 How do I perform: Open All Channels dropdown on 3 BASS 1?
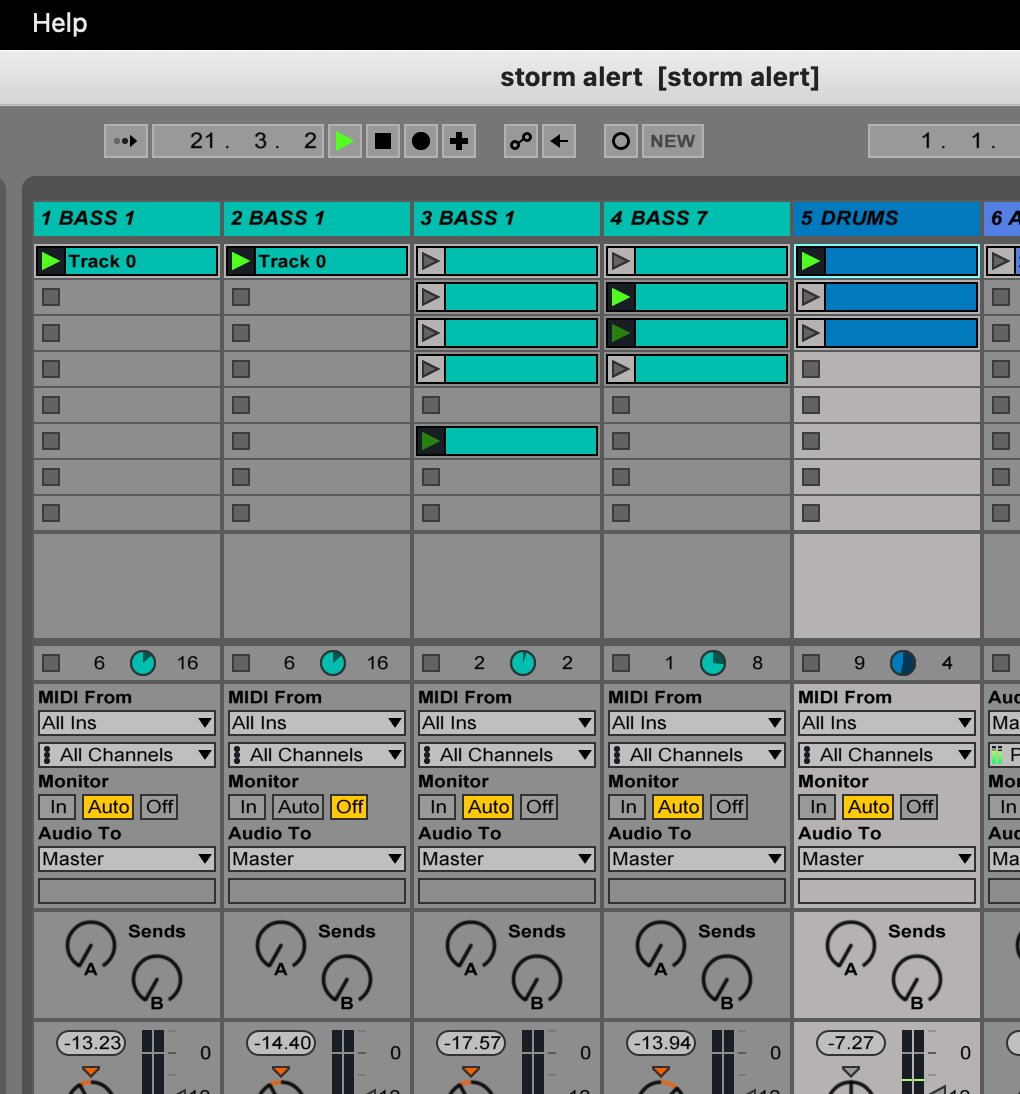507,755
